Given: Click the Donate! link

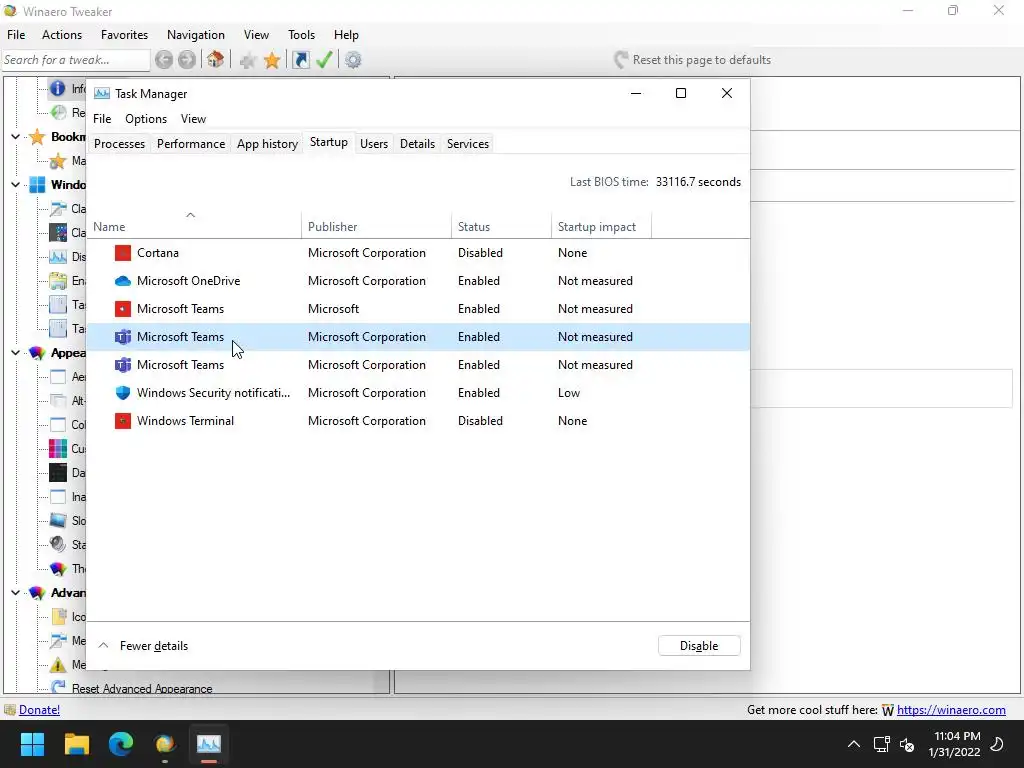Looking at the screenshot, I should pos(39,710).
